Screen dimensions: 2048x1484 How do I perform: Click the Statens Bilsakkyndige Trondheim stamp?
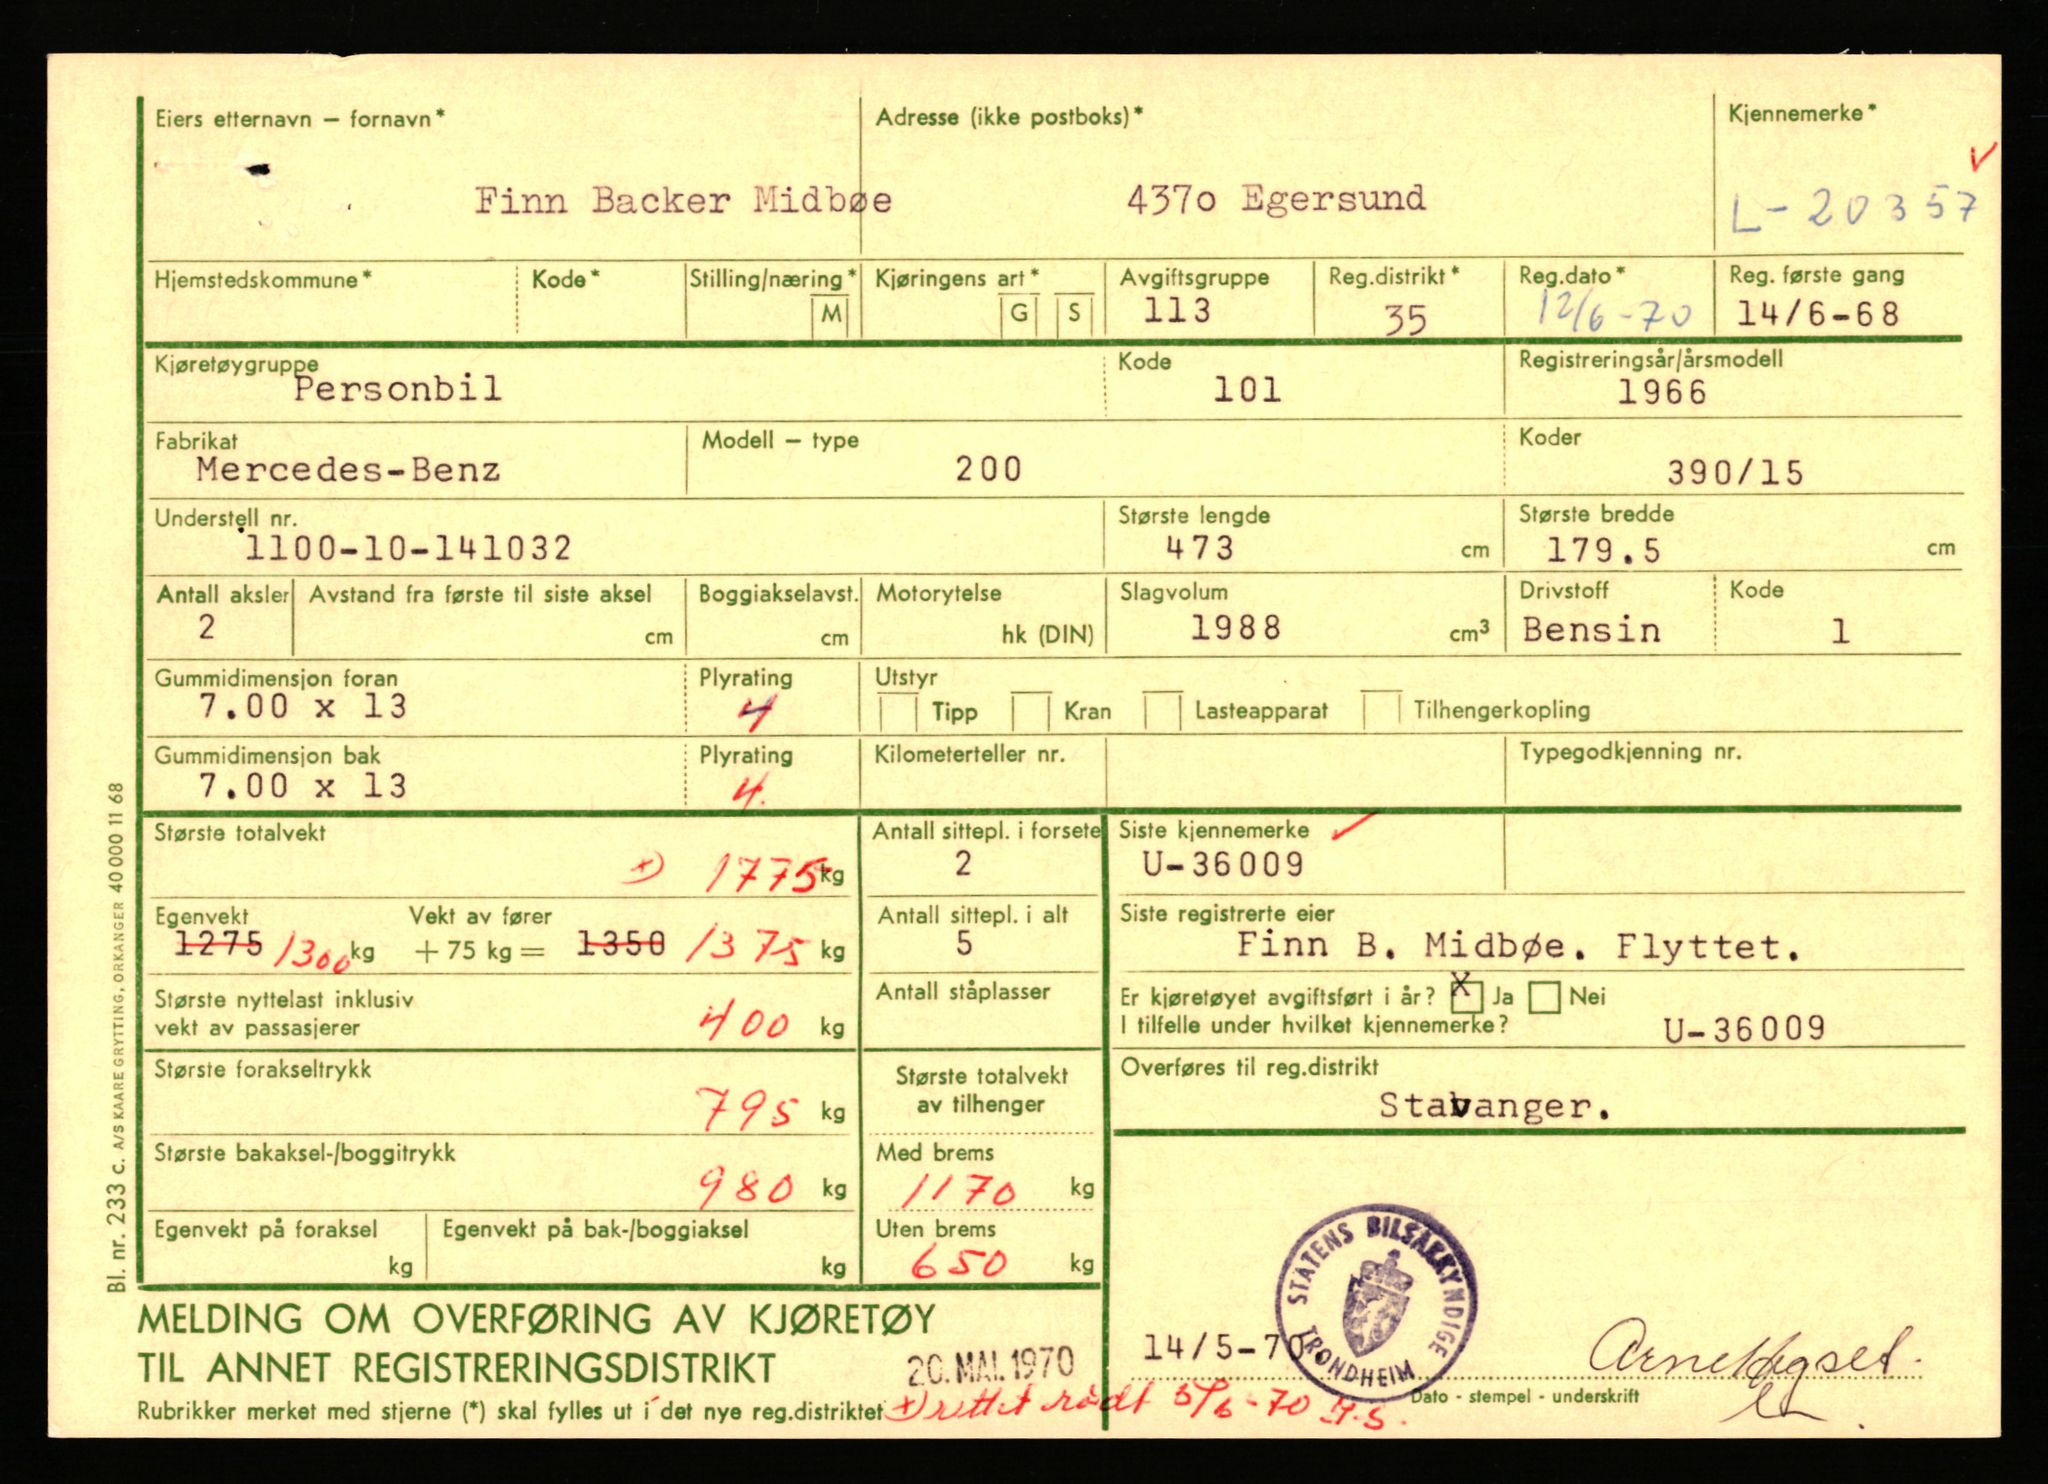point(1377,1301)
